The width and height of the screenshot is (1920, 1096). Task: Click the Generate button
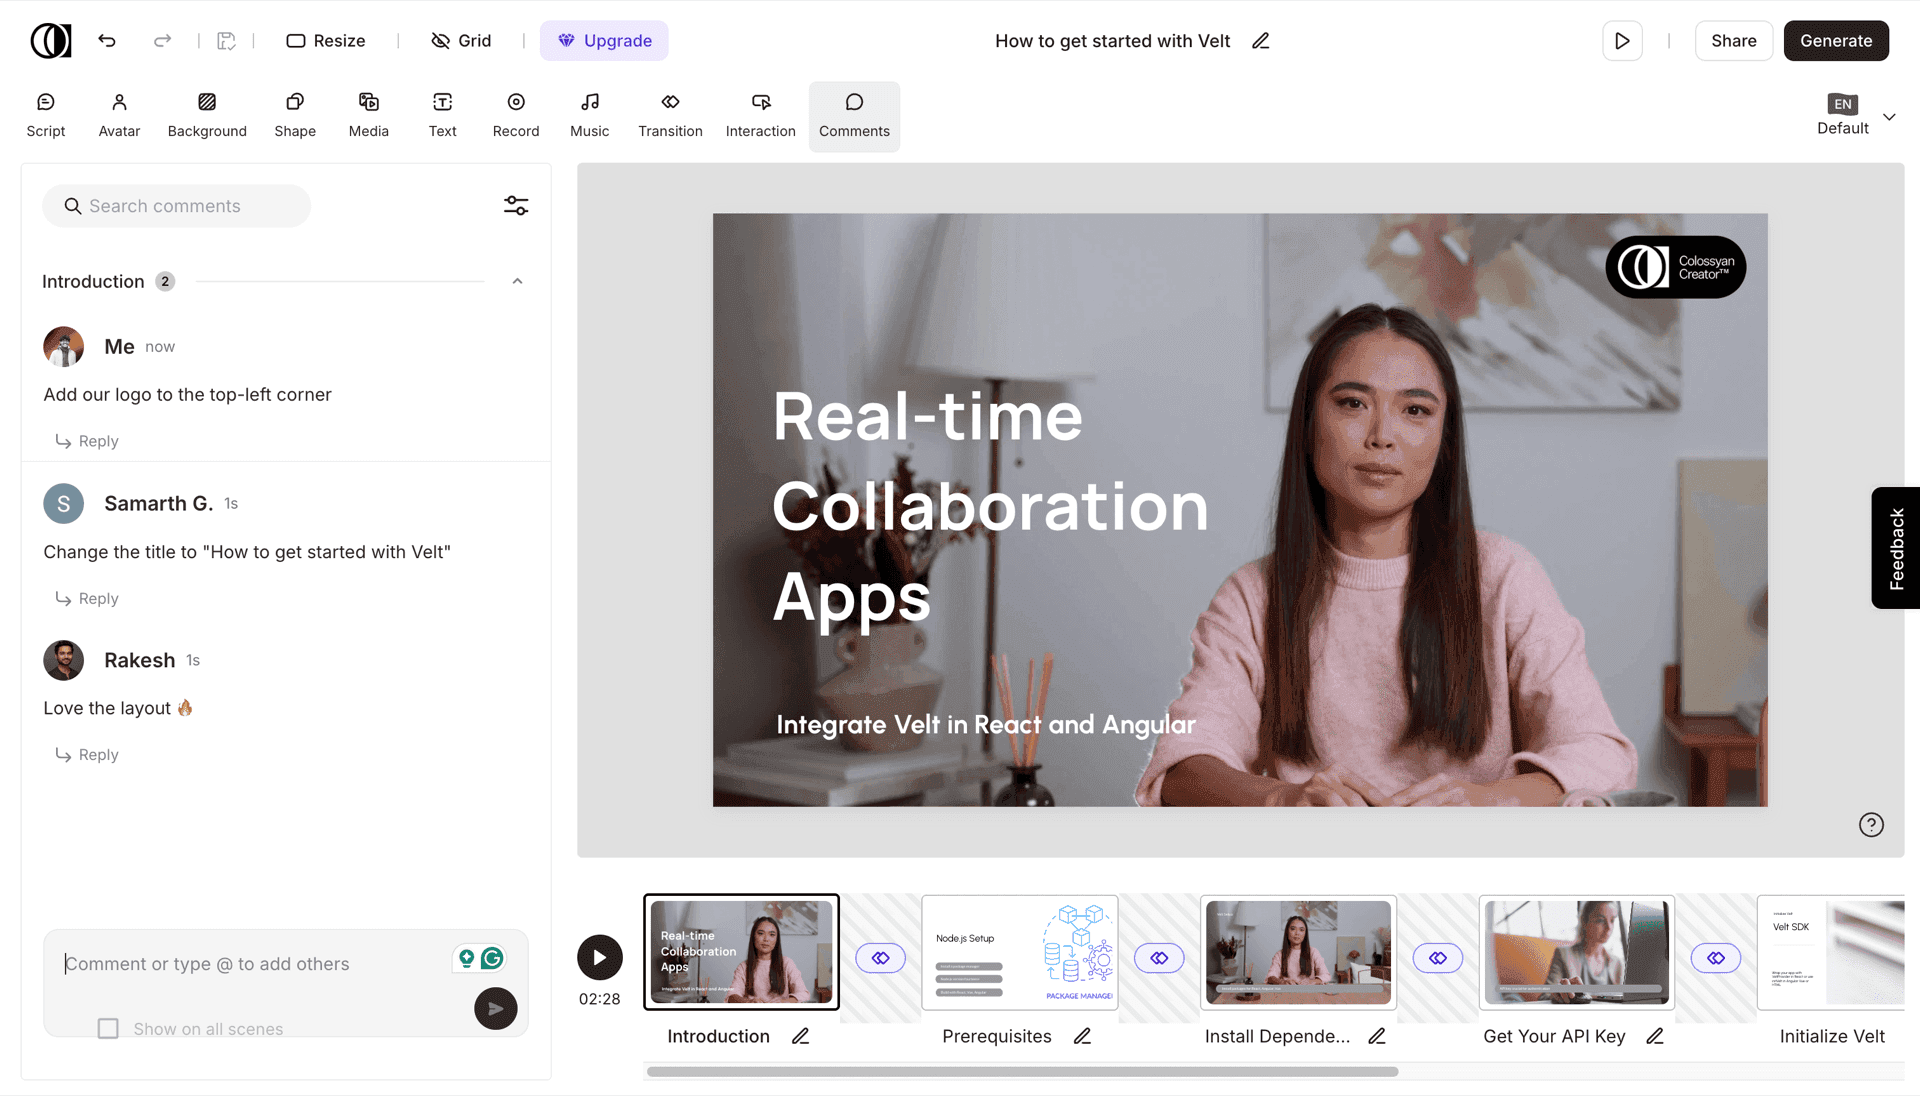(x=1836, y=41)
